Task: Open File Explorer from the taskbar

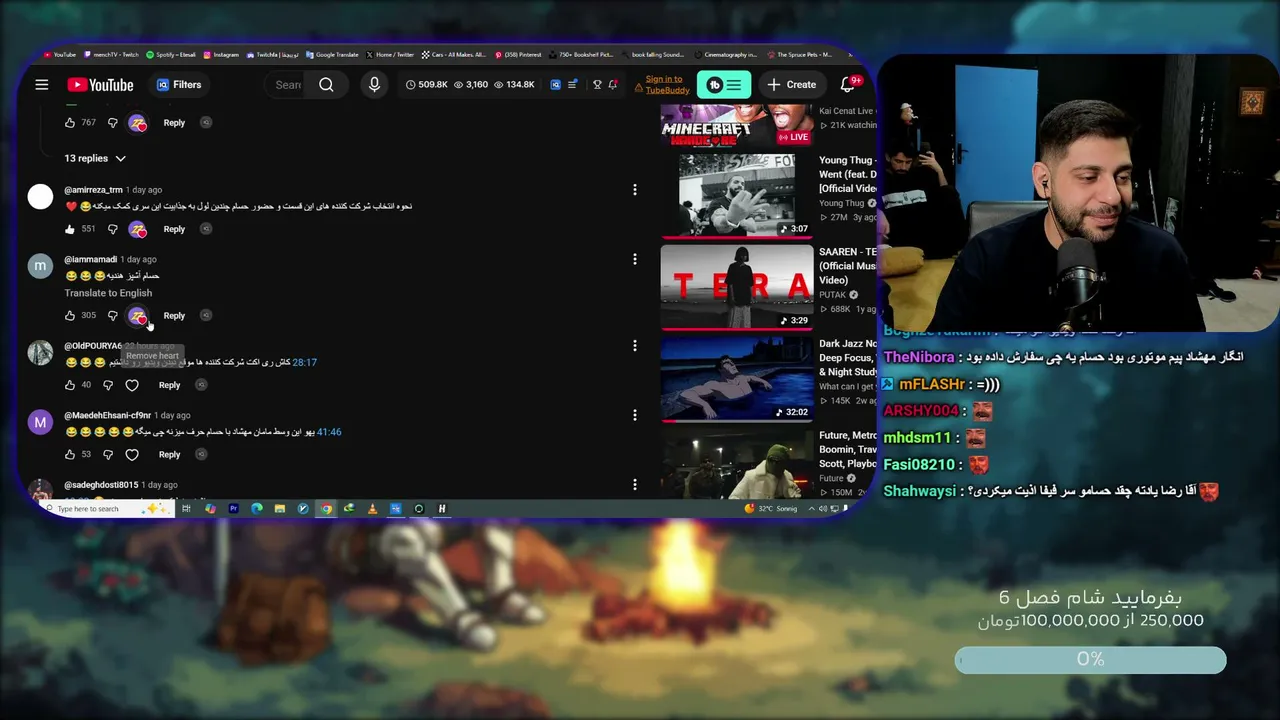Action: pos(280,509)
